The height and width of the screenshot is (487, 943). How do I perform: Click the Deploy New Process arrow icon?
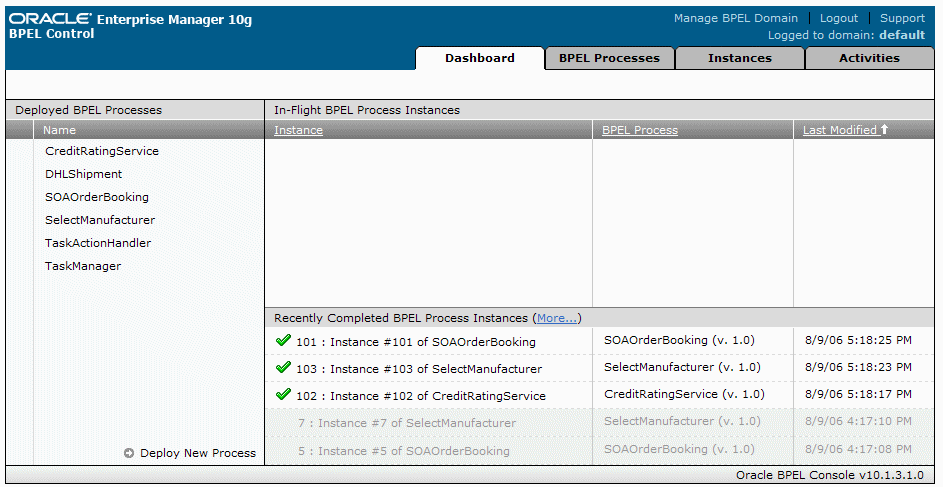129,453
